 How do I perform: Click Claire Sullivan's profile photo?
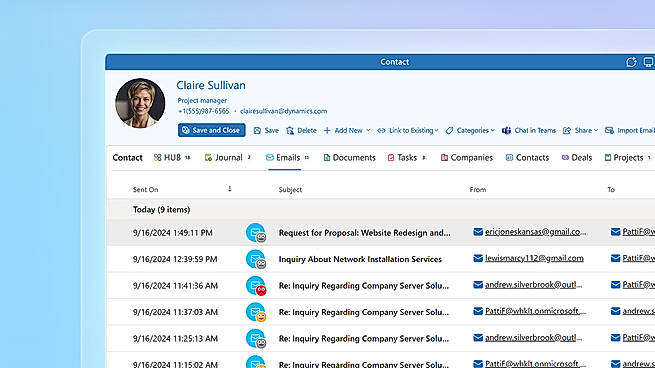140,103
